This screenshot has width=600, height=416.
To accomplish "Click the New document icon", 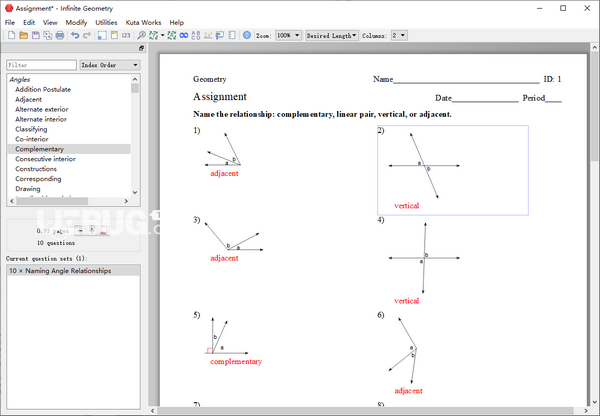I will tap(12, 36).
